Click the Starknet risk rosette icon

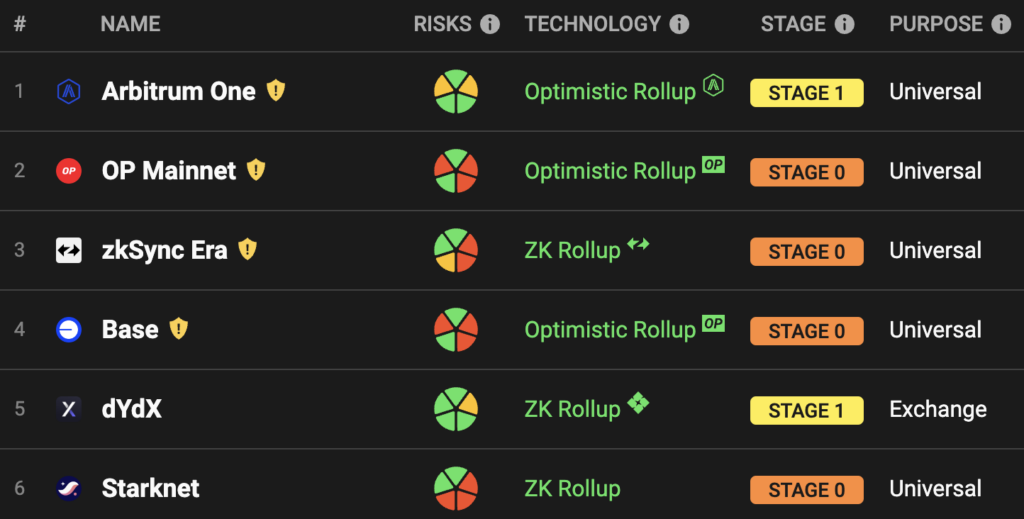click(456, 488)
